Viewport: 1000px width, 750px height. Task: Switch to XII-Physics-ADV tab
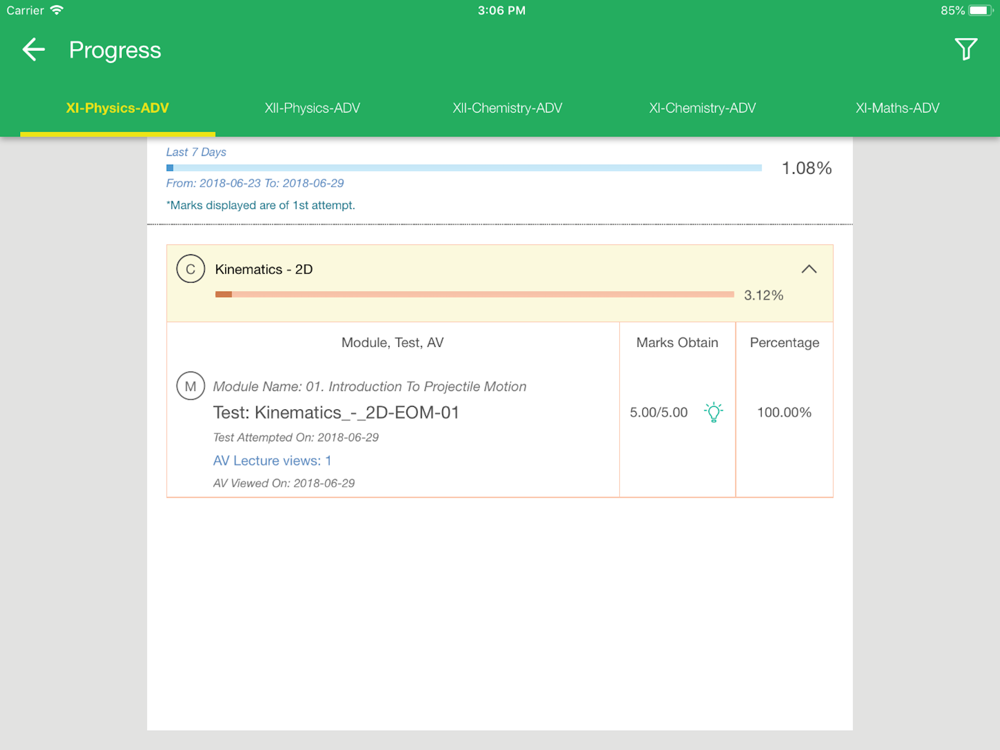coord(312,108)
